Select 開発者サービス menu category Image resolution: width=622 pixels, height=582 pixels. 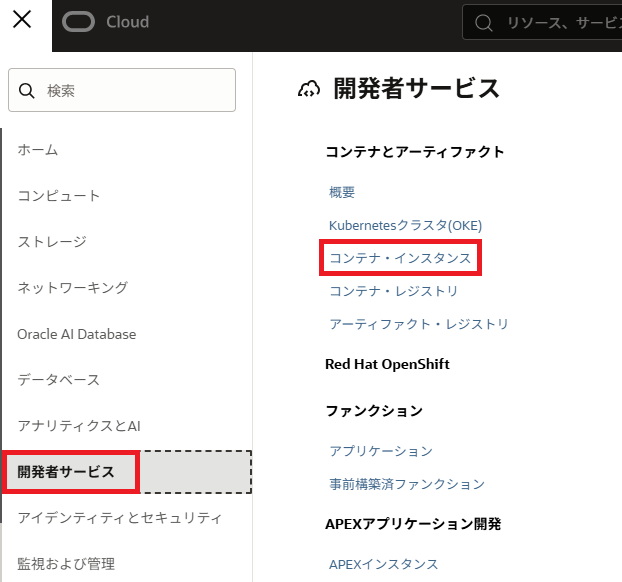coord(66,472)
